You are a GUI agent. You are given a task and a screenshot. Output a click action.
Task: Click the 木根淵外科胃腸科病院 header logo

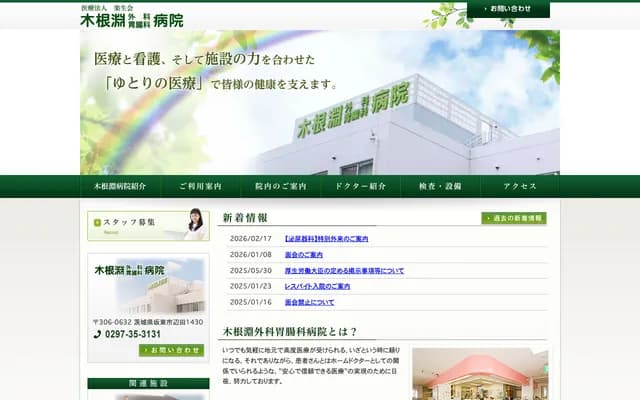pos(132,20)
